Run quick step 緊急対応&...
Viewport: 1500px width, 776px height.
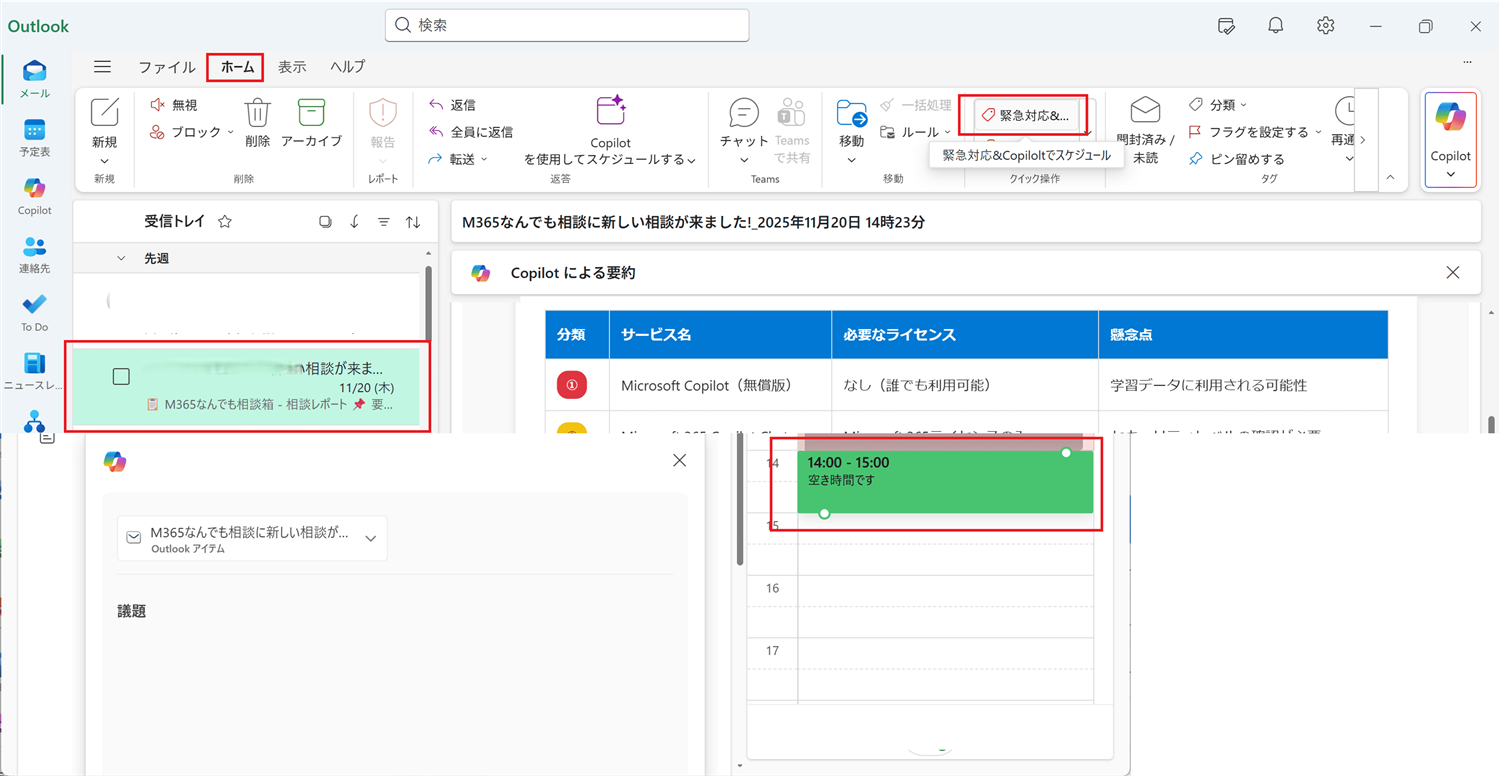[1026, 116]
